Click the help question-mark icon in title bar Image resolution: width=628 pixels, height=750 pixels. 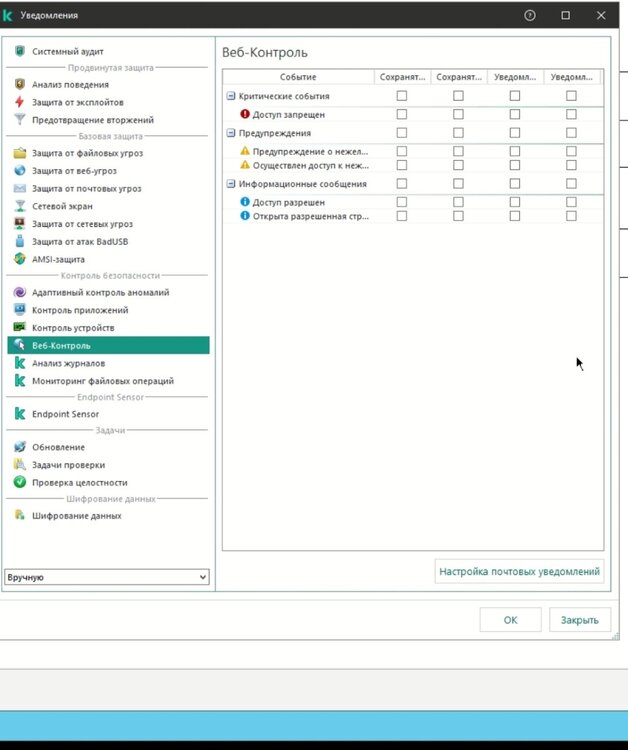[529, 15]
